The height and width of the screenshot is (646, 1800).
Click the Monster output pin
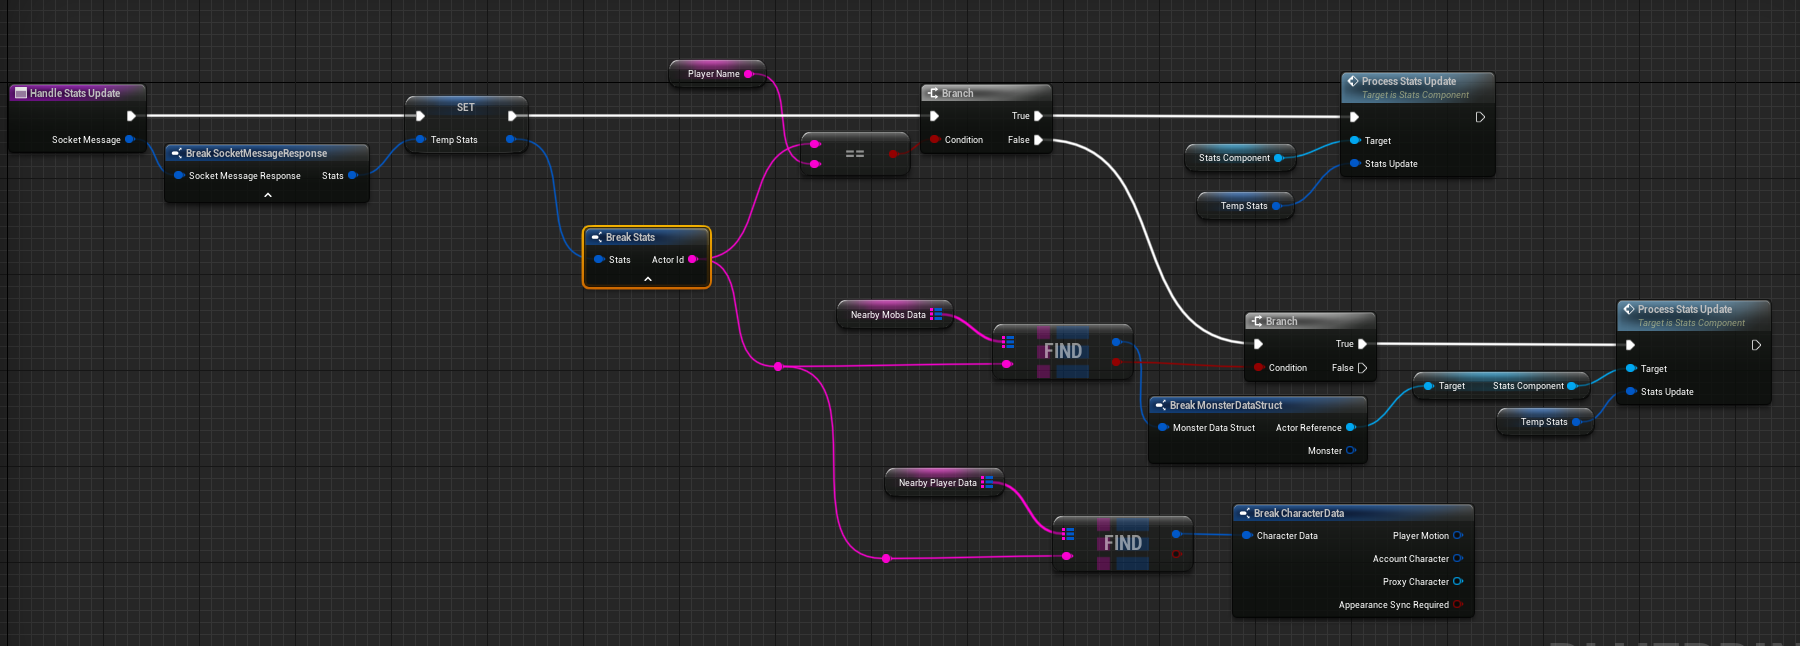pos(1350,451)
